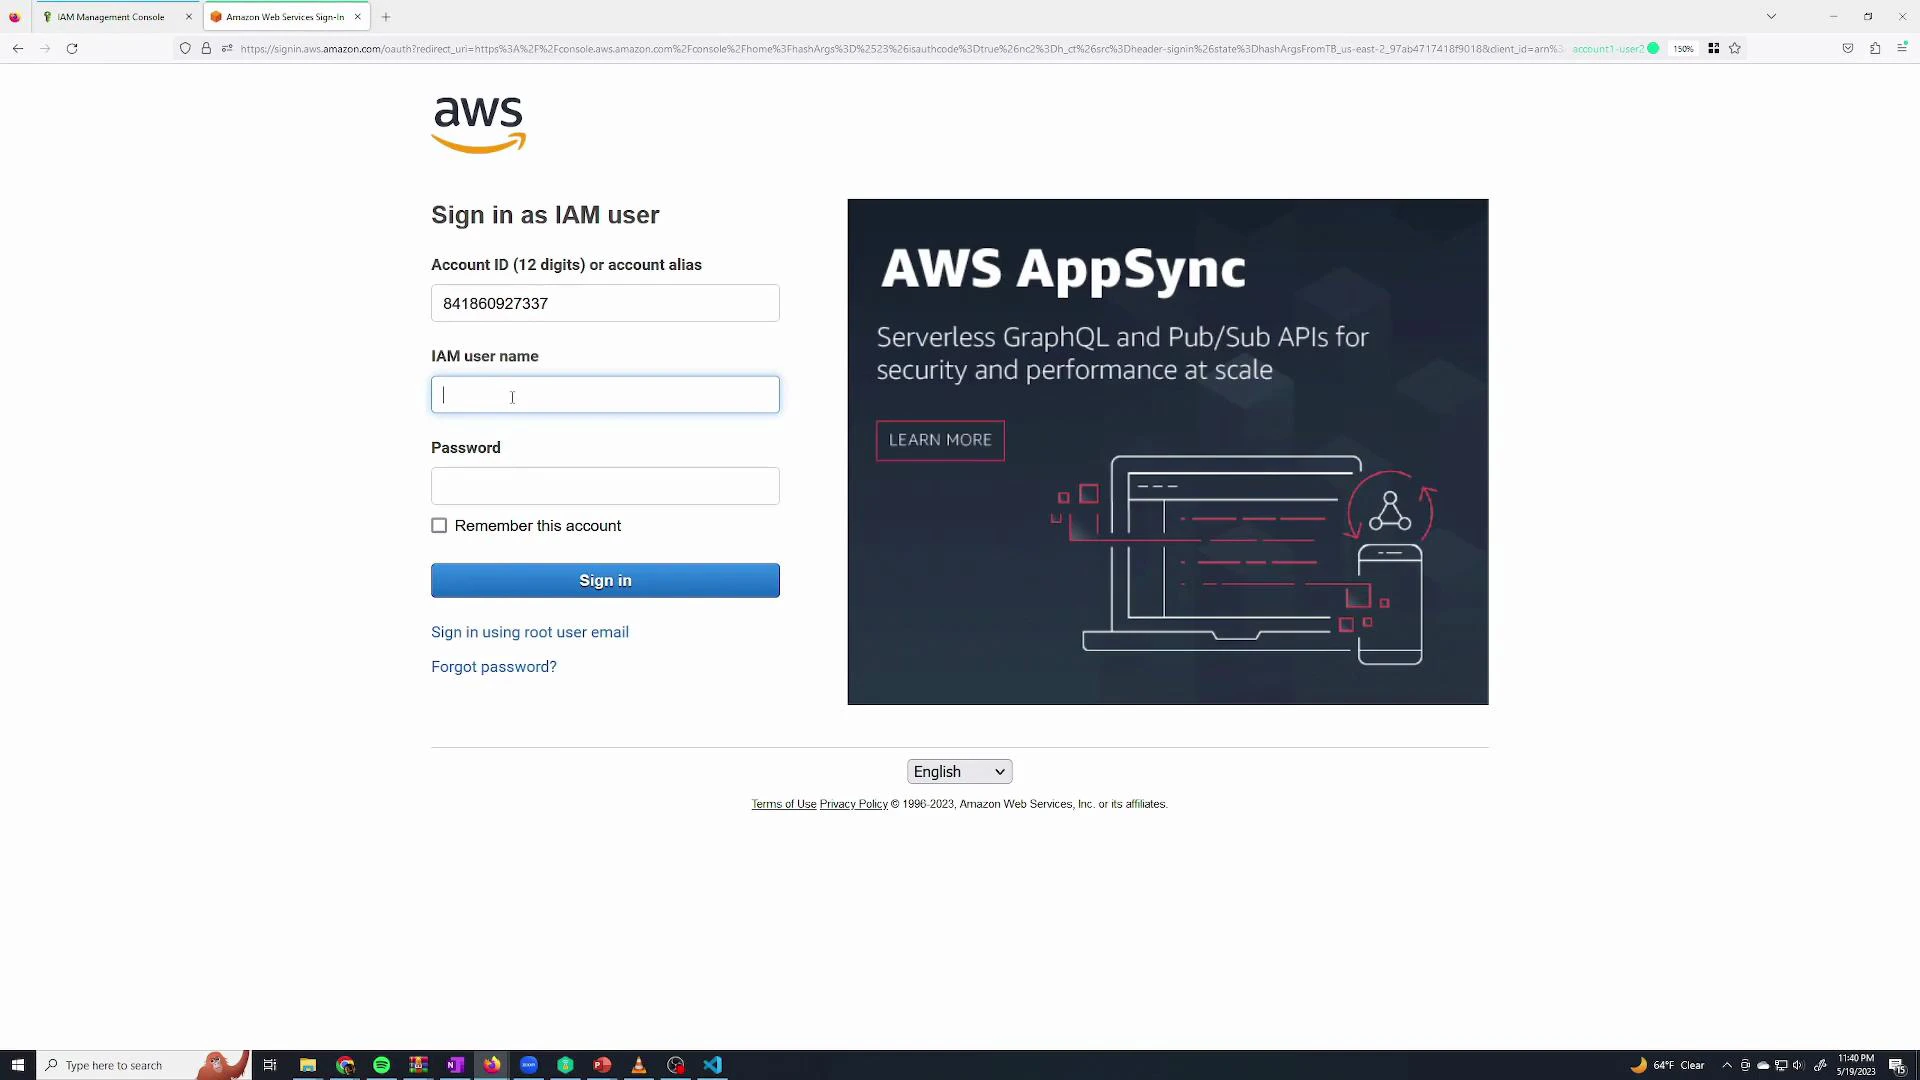Open VLC media player from the taskbar
Image resolution: width=1920 pixels, height=1080 pixels.
(639, 1064)
